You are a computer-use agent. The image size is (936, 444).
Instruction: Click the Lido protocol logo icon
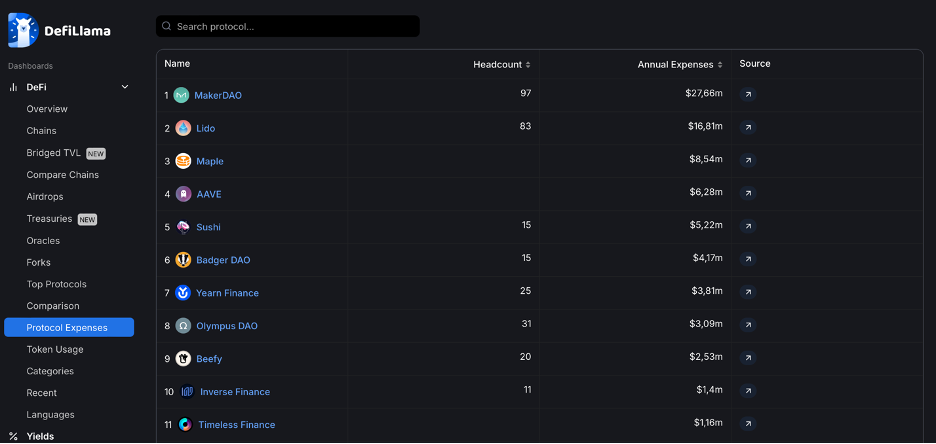coord(183,128)
